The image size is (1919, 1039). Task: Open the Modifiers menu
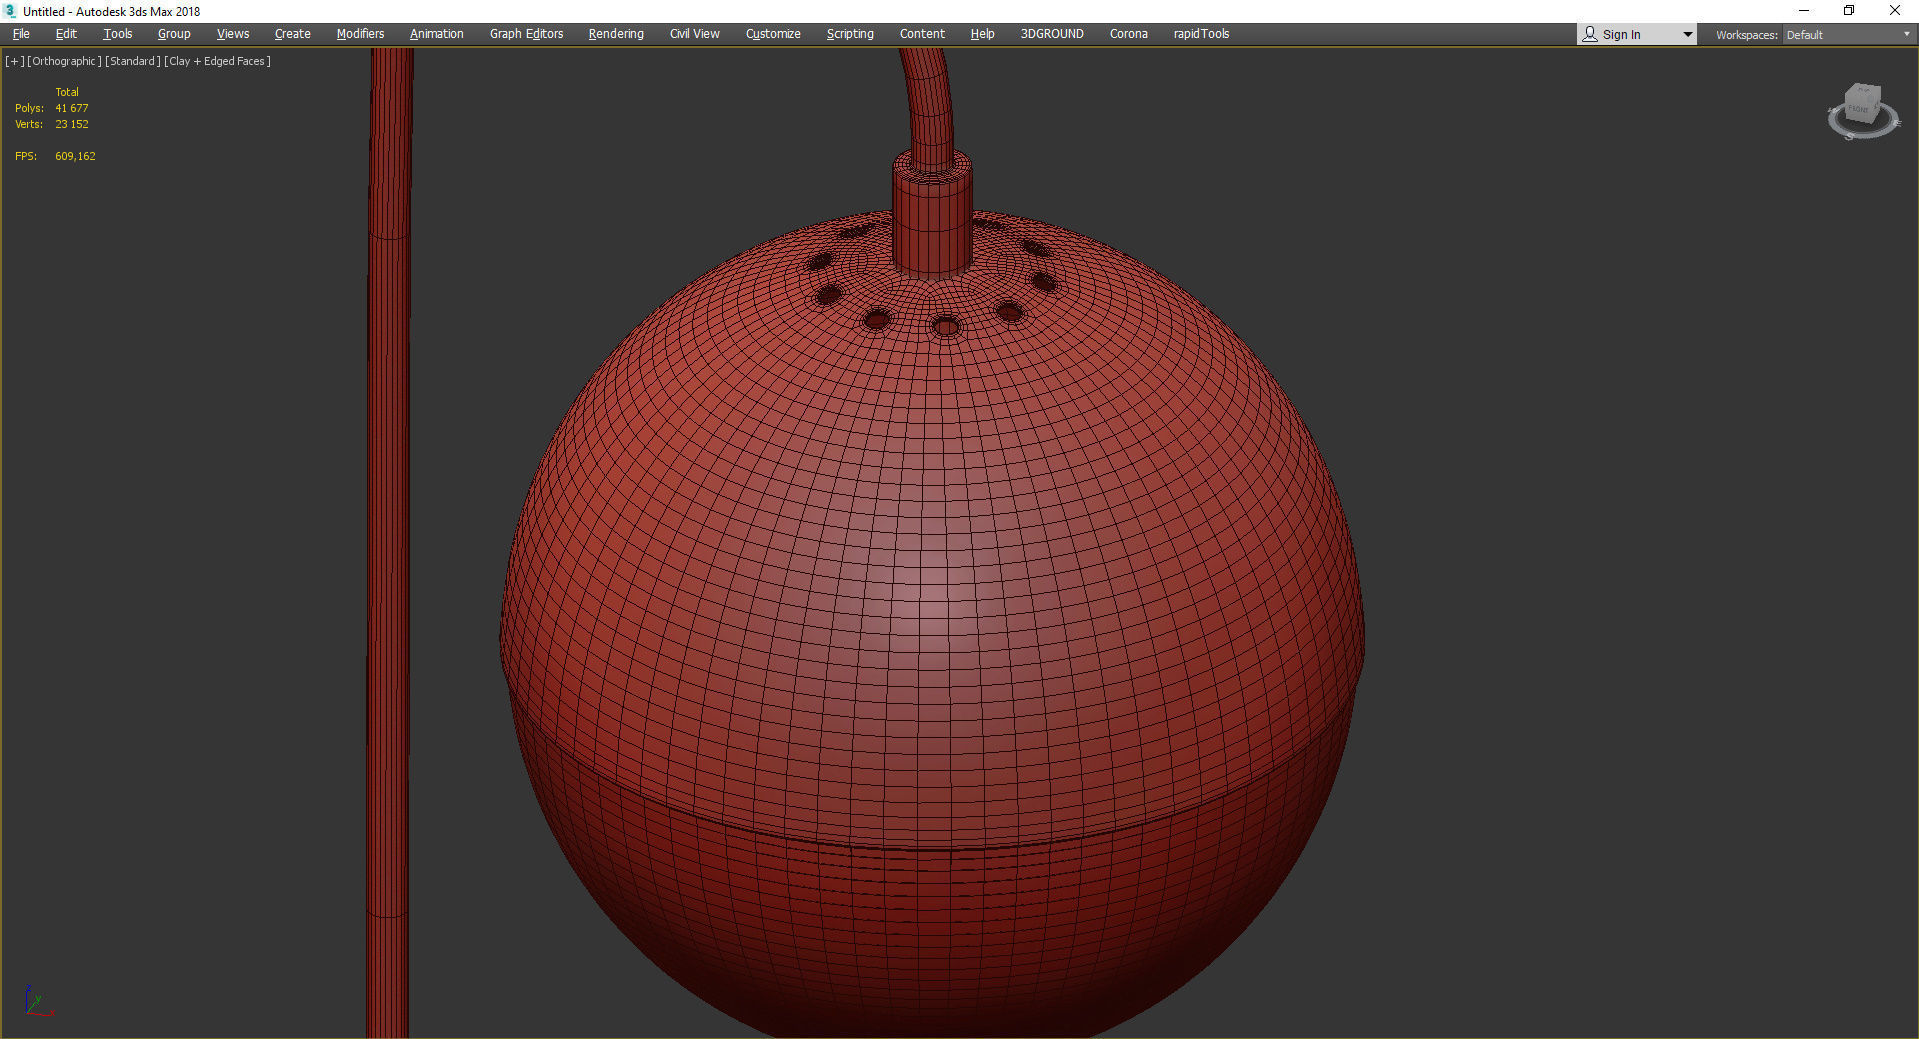tap(360, 34)
